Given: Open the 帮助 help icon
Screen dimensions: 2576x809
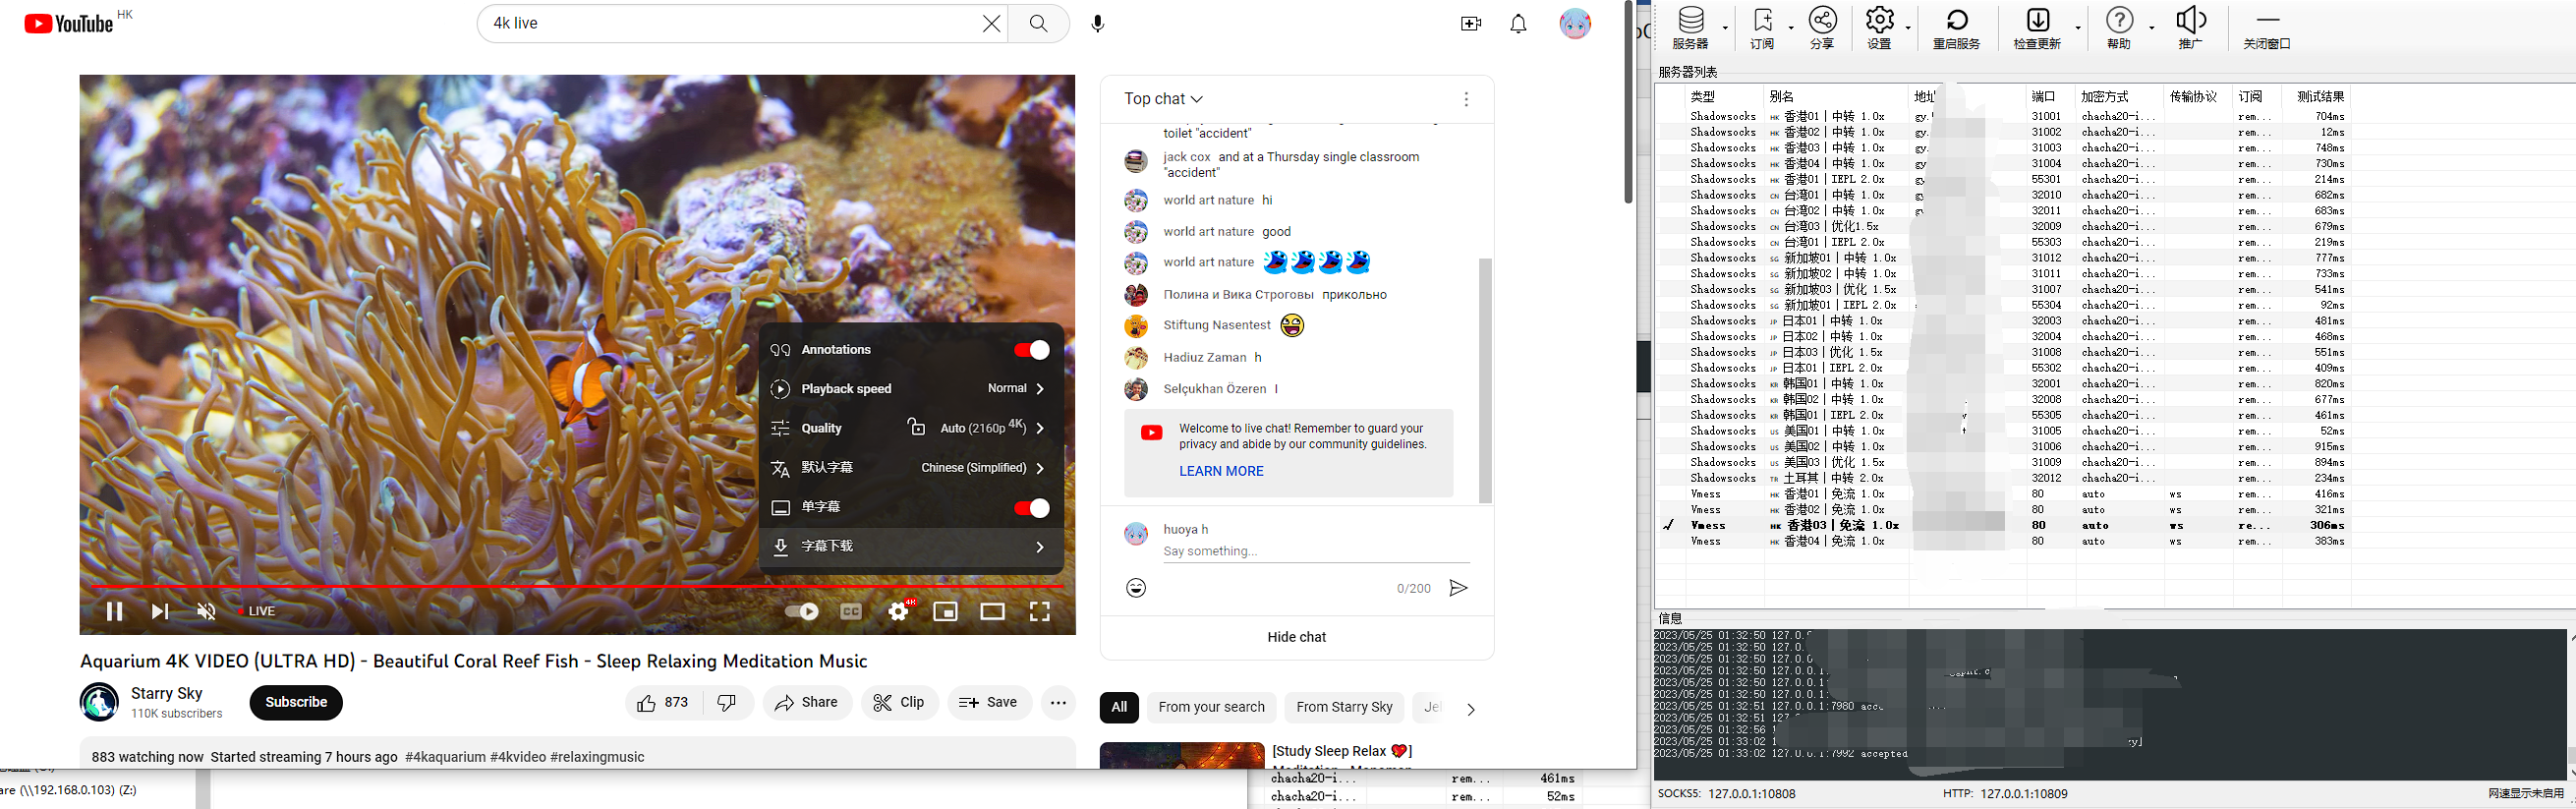Looking at the screenshot, I should [2119, 27].
